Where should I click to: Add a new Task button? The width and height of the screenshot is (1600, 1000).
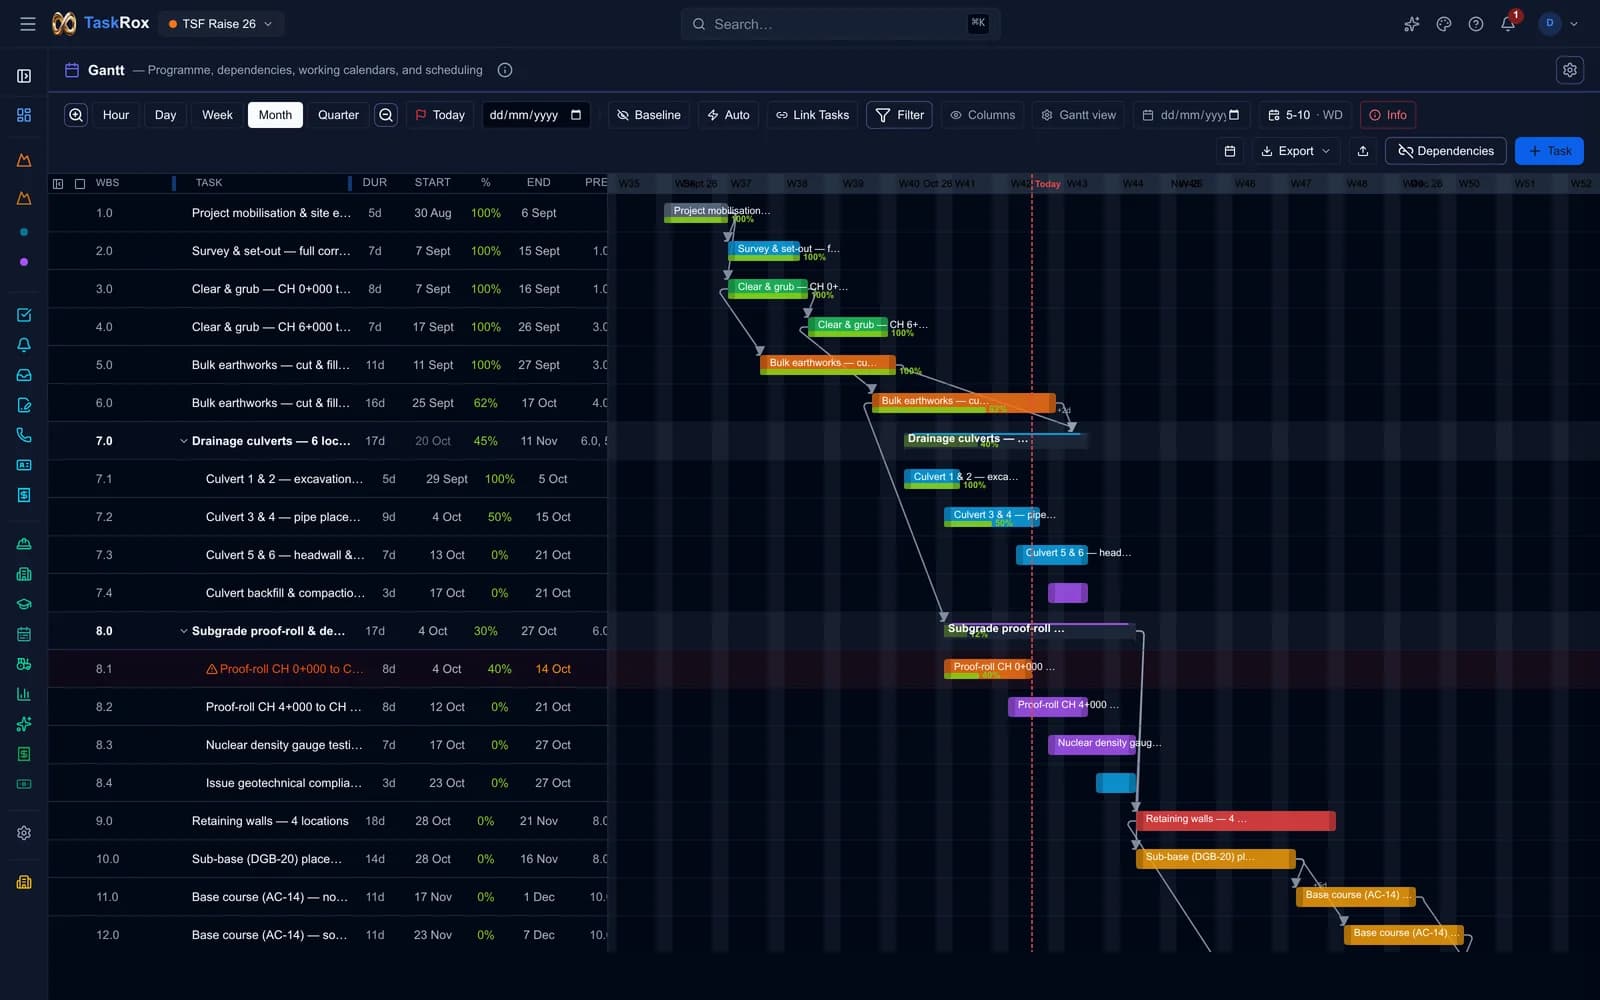[1549, 151]
